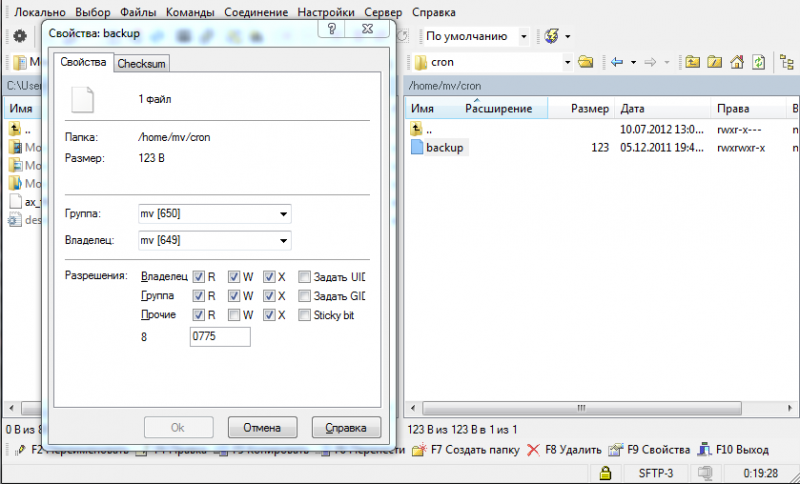Click the session lightning globe icon
This screenshot has height=484, width=800.
click(x=551, y=37)
